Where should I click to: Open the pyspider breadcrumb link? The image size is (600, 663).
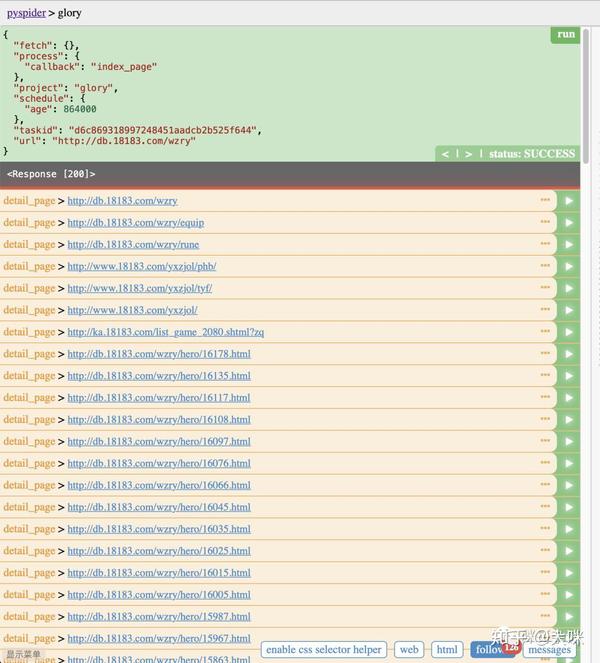[x=26, y=13]
